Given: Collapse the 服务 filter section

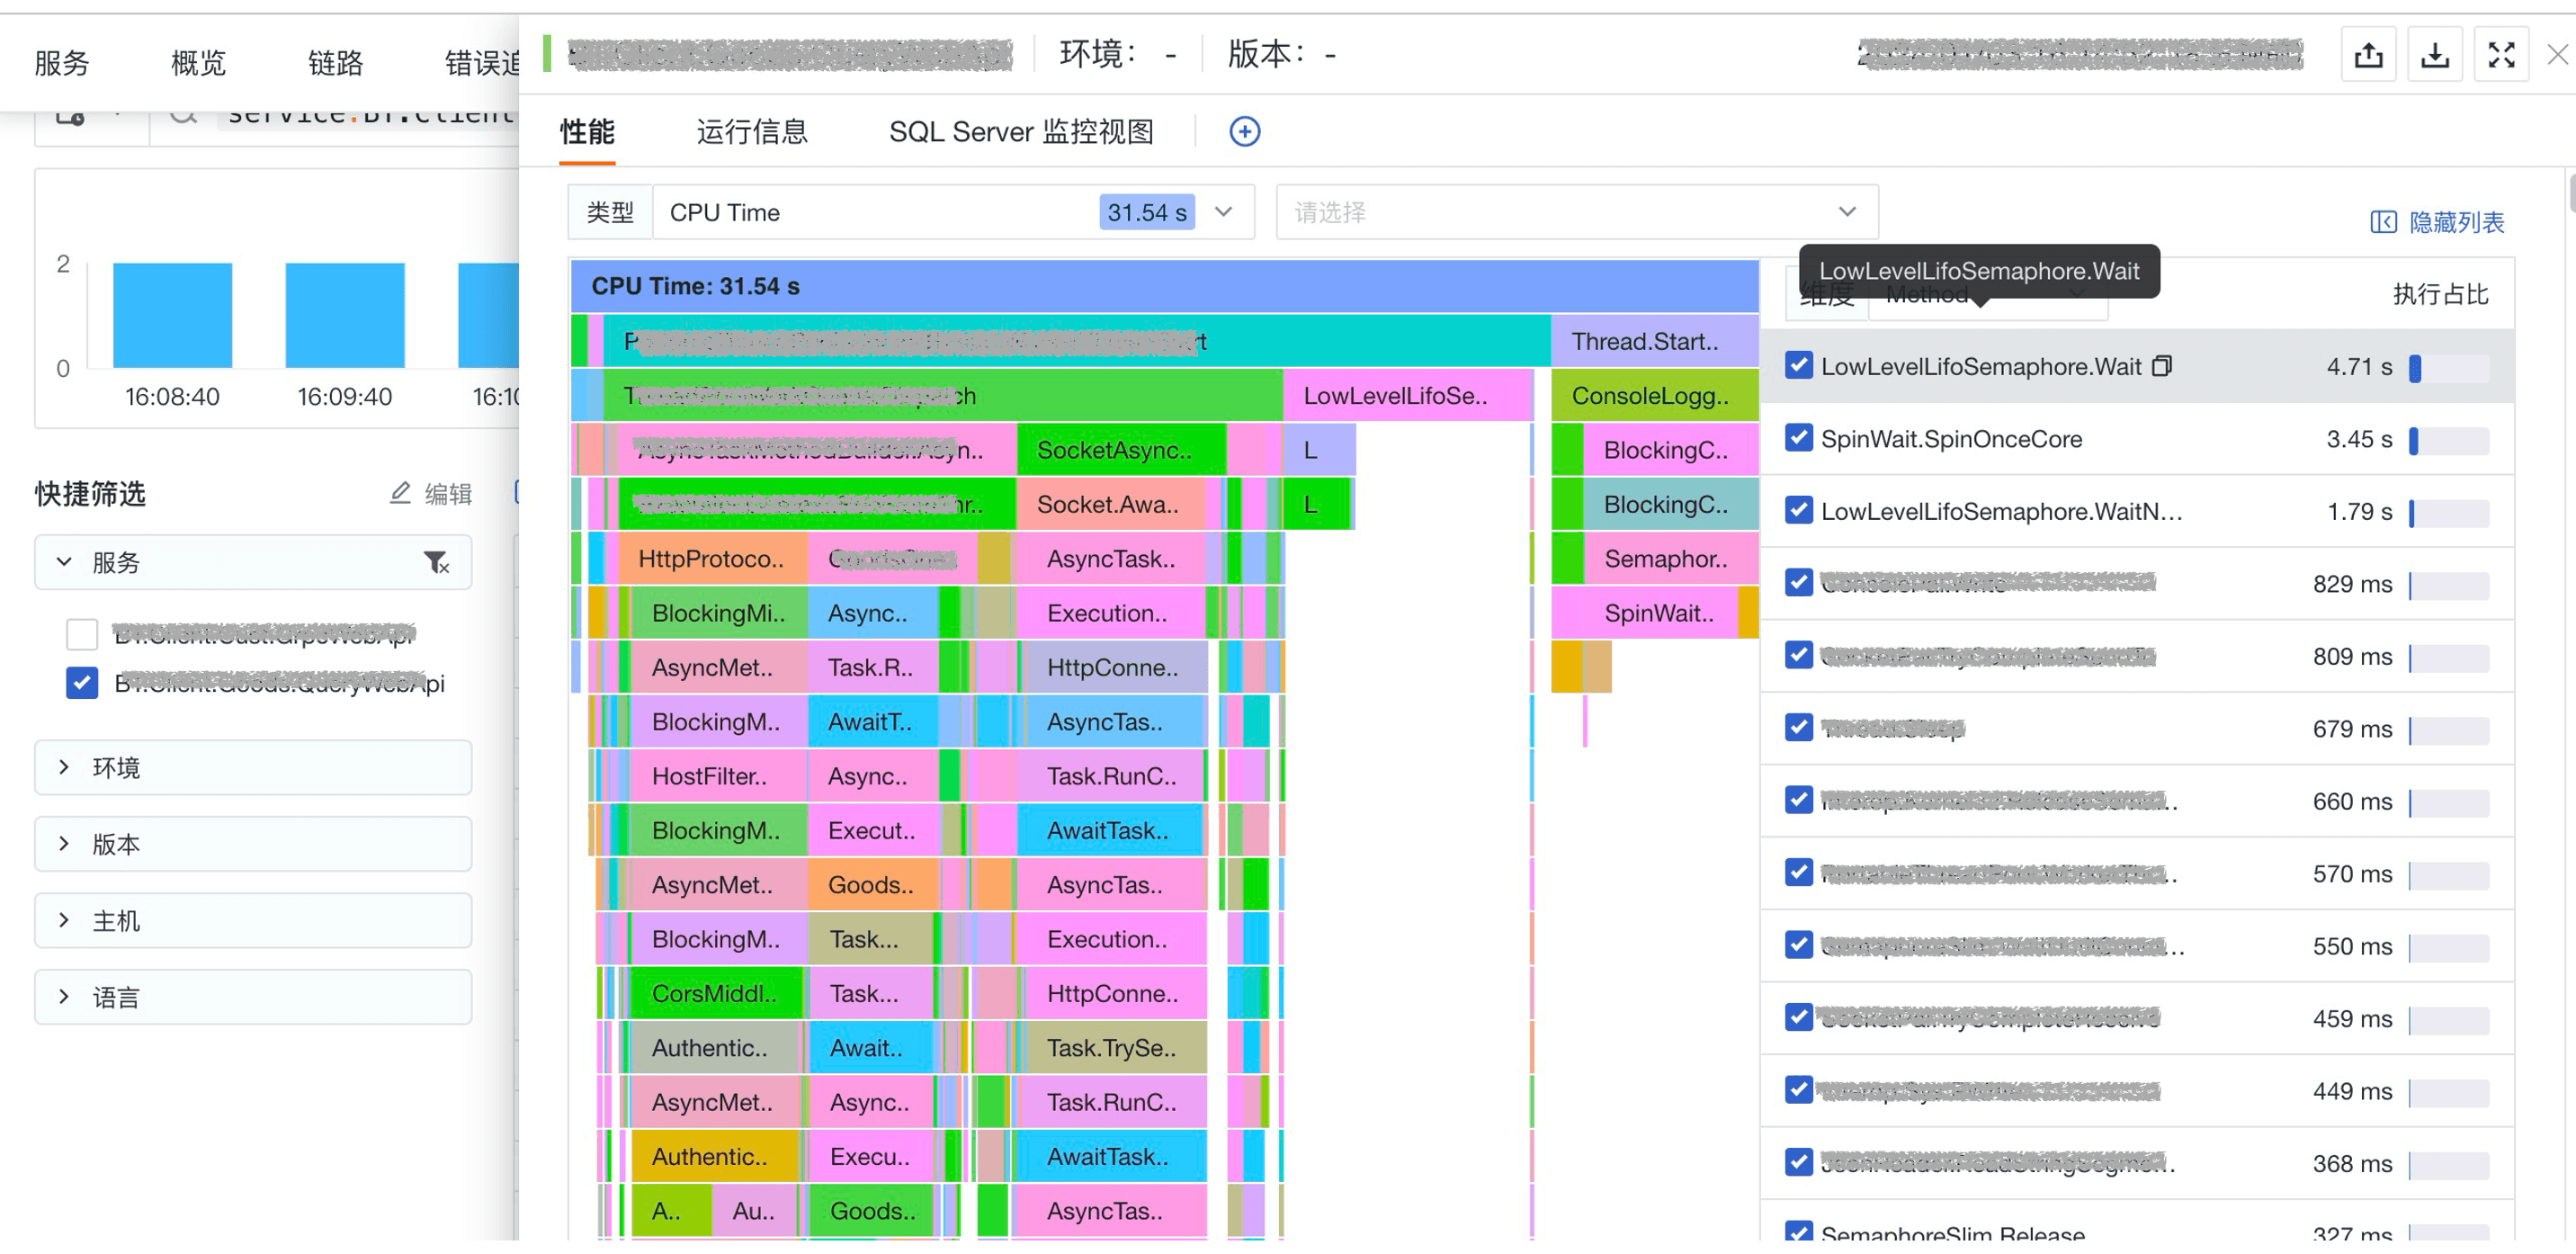Looking at the screenshot, I should [x=64, y=563].
